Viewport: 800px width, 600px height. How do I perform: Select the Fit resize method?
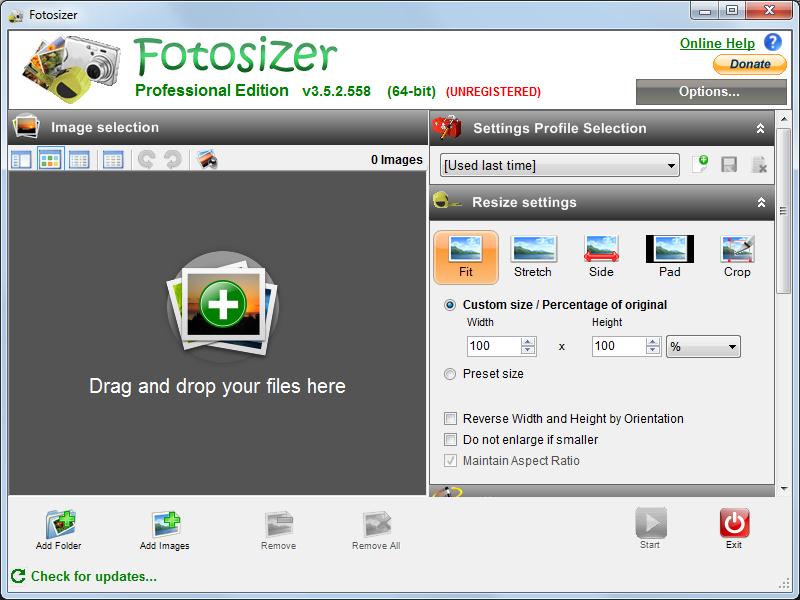tap(466, 257)
